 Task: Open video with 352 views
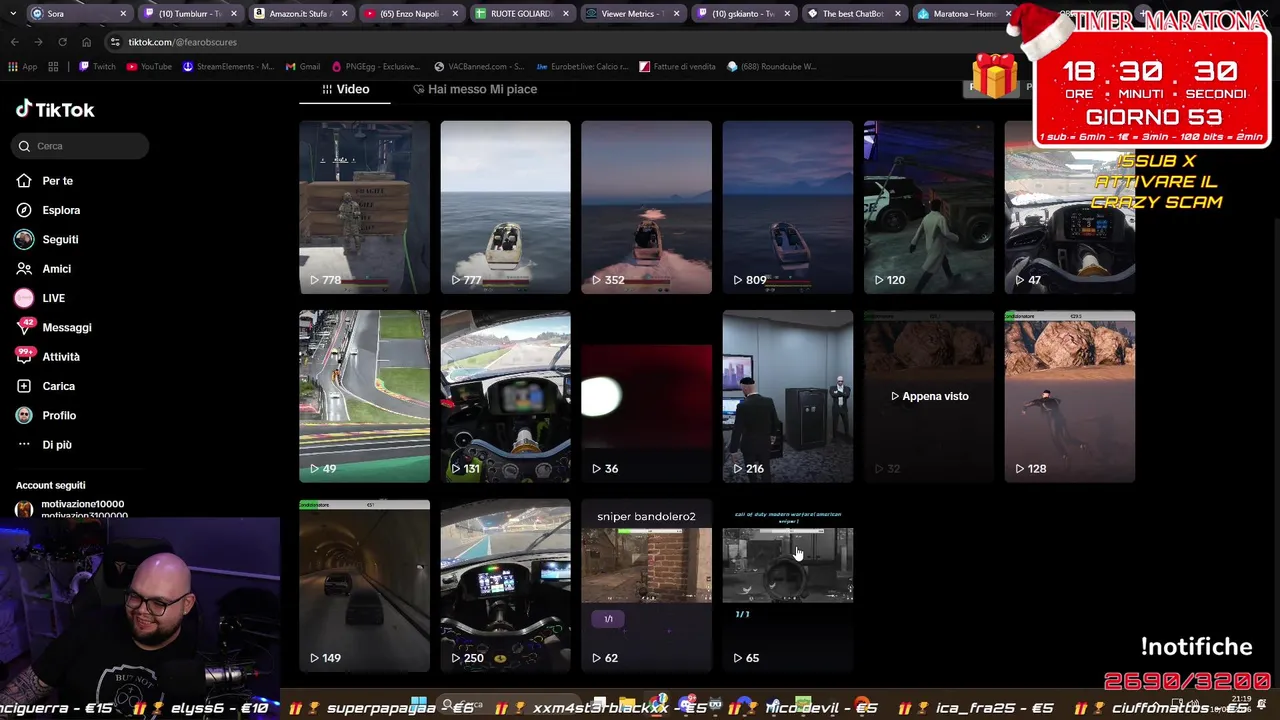pos(646,207)
